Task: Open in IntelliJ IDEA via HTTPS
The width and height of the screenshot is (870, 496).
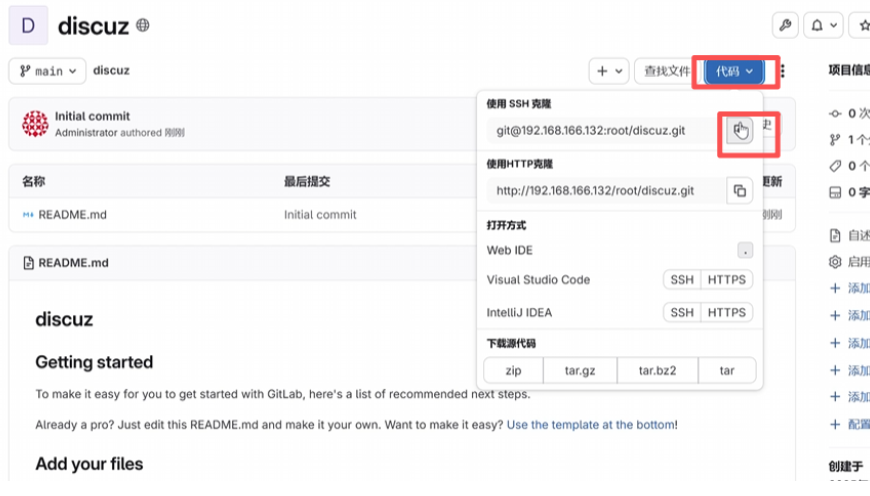Action: click(x=726, y=312)
